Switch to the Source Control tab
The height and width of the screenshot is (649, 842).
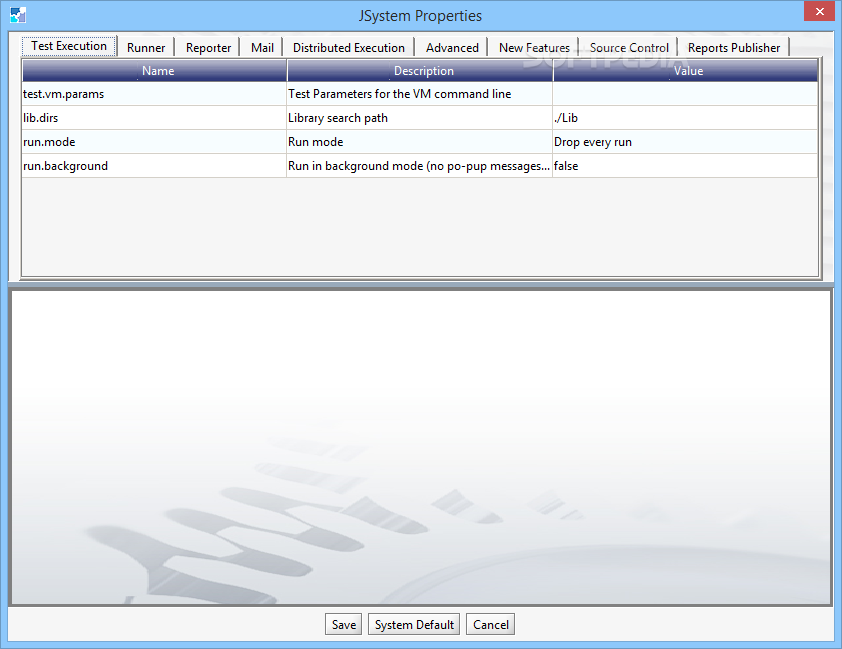tap(629, 48)
